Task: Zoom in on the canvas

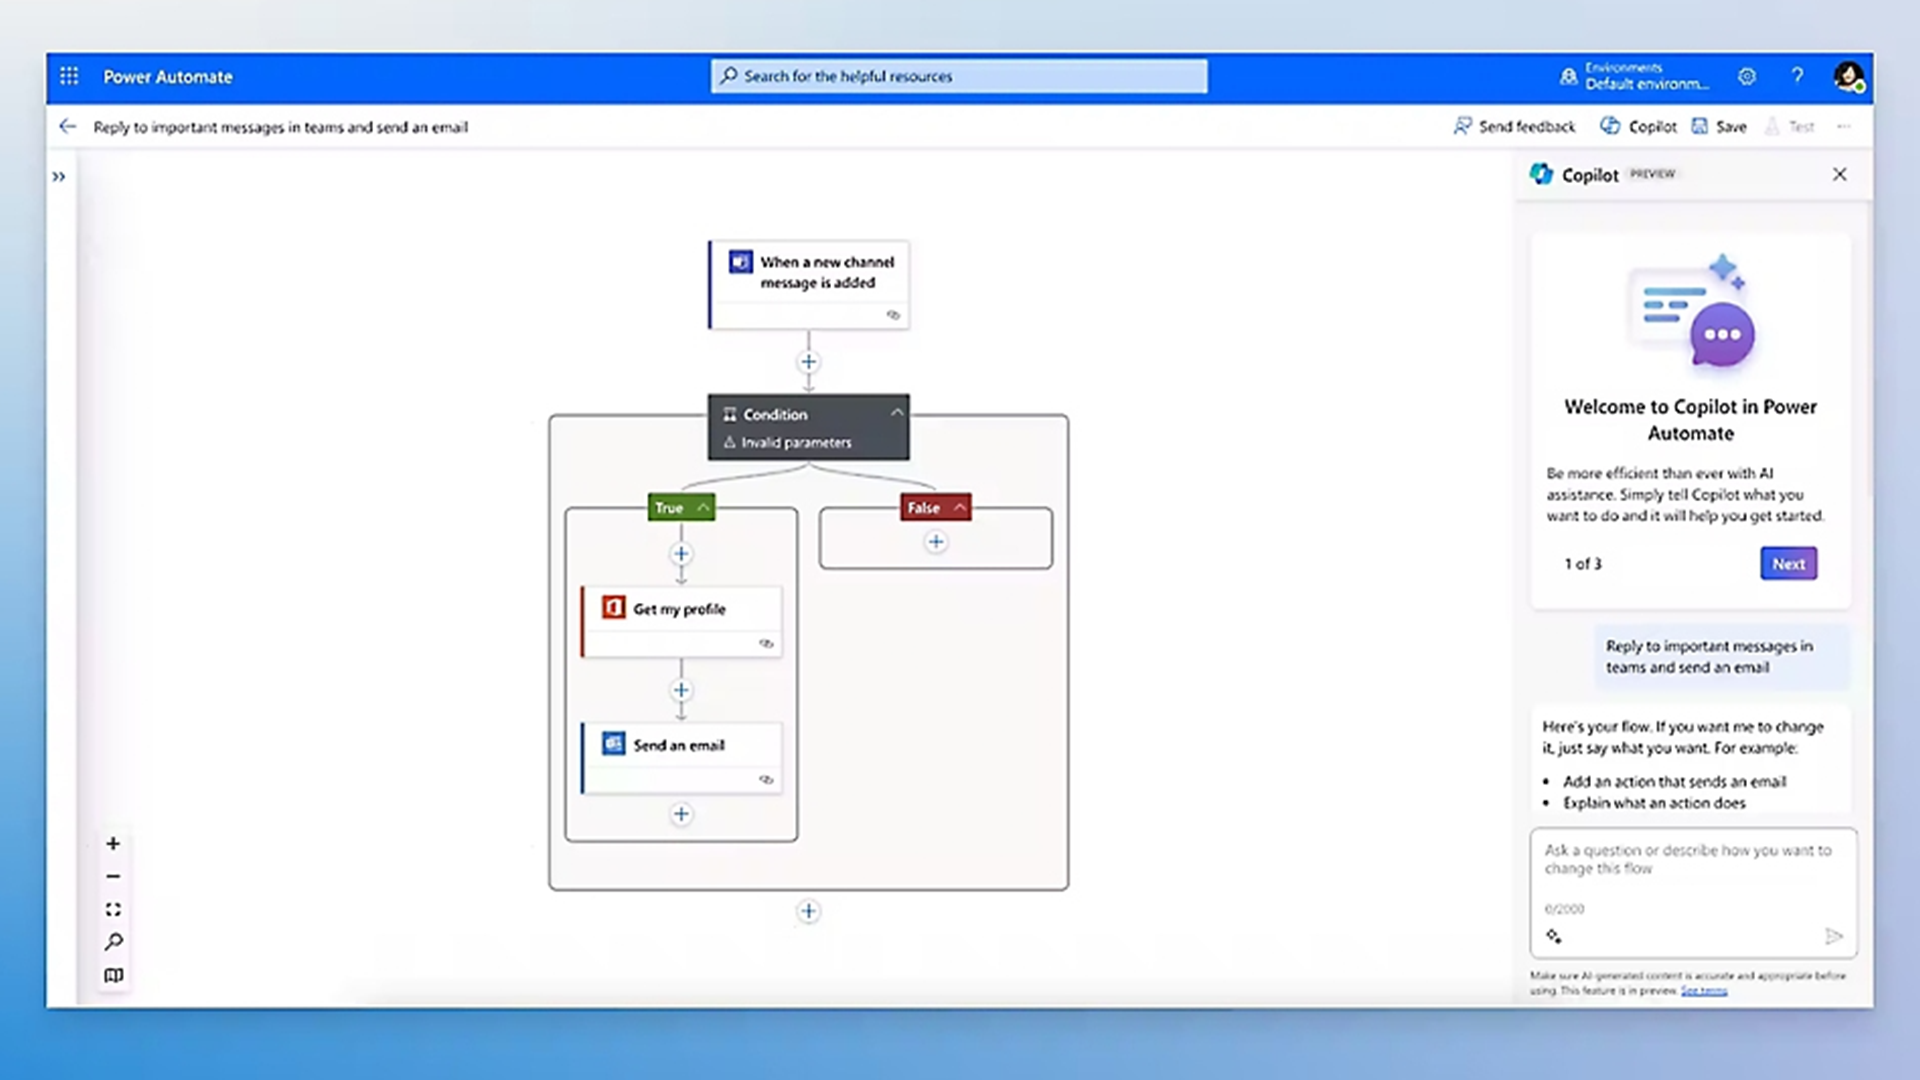Action: 113,843
